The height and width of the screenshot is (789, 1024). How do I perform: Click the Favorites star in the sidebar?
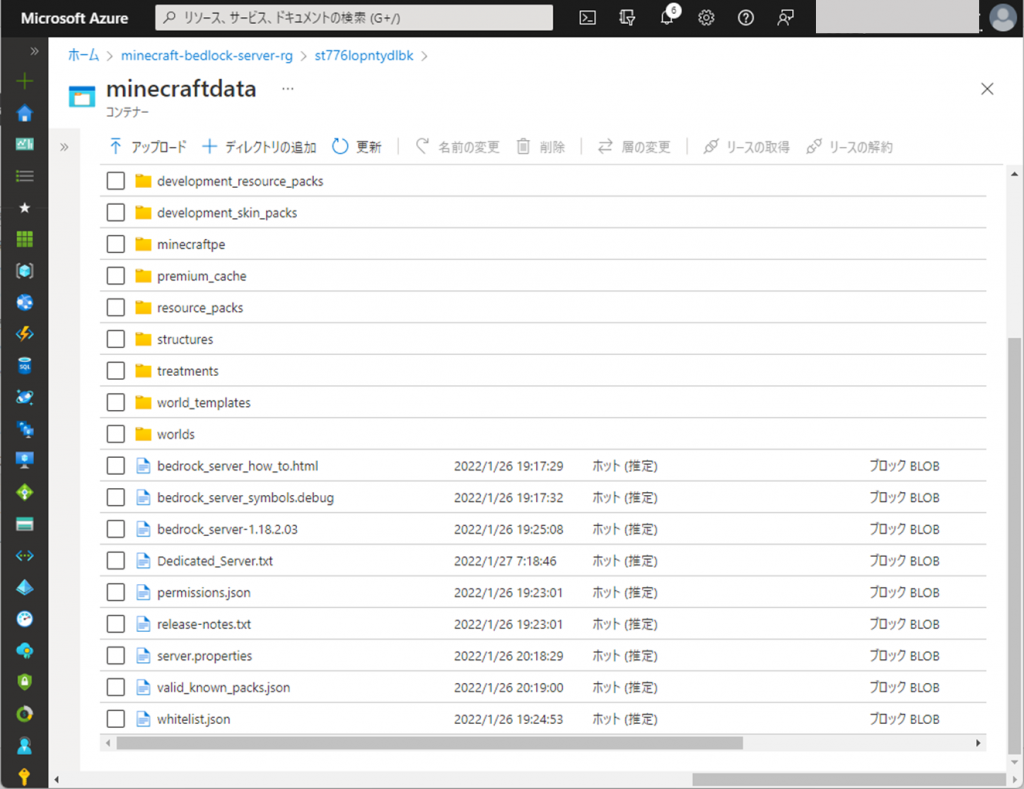[x=25, y=208]
